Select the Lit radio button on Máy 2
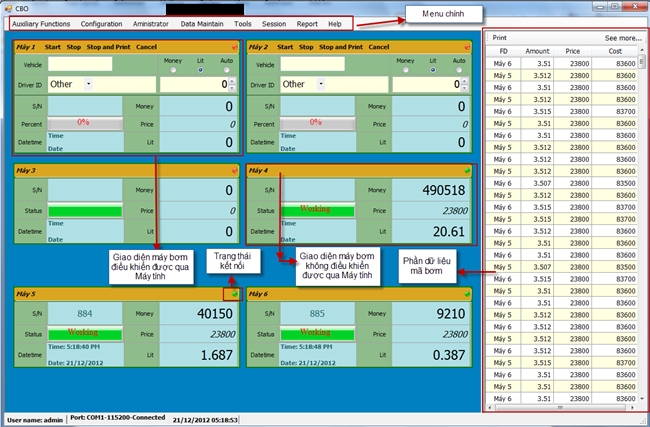The width and height of the screenshot is (650, 427). (432, 70)
